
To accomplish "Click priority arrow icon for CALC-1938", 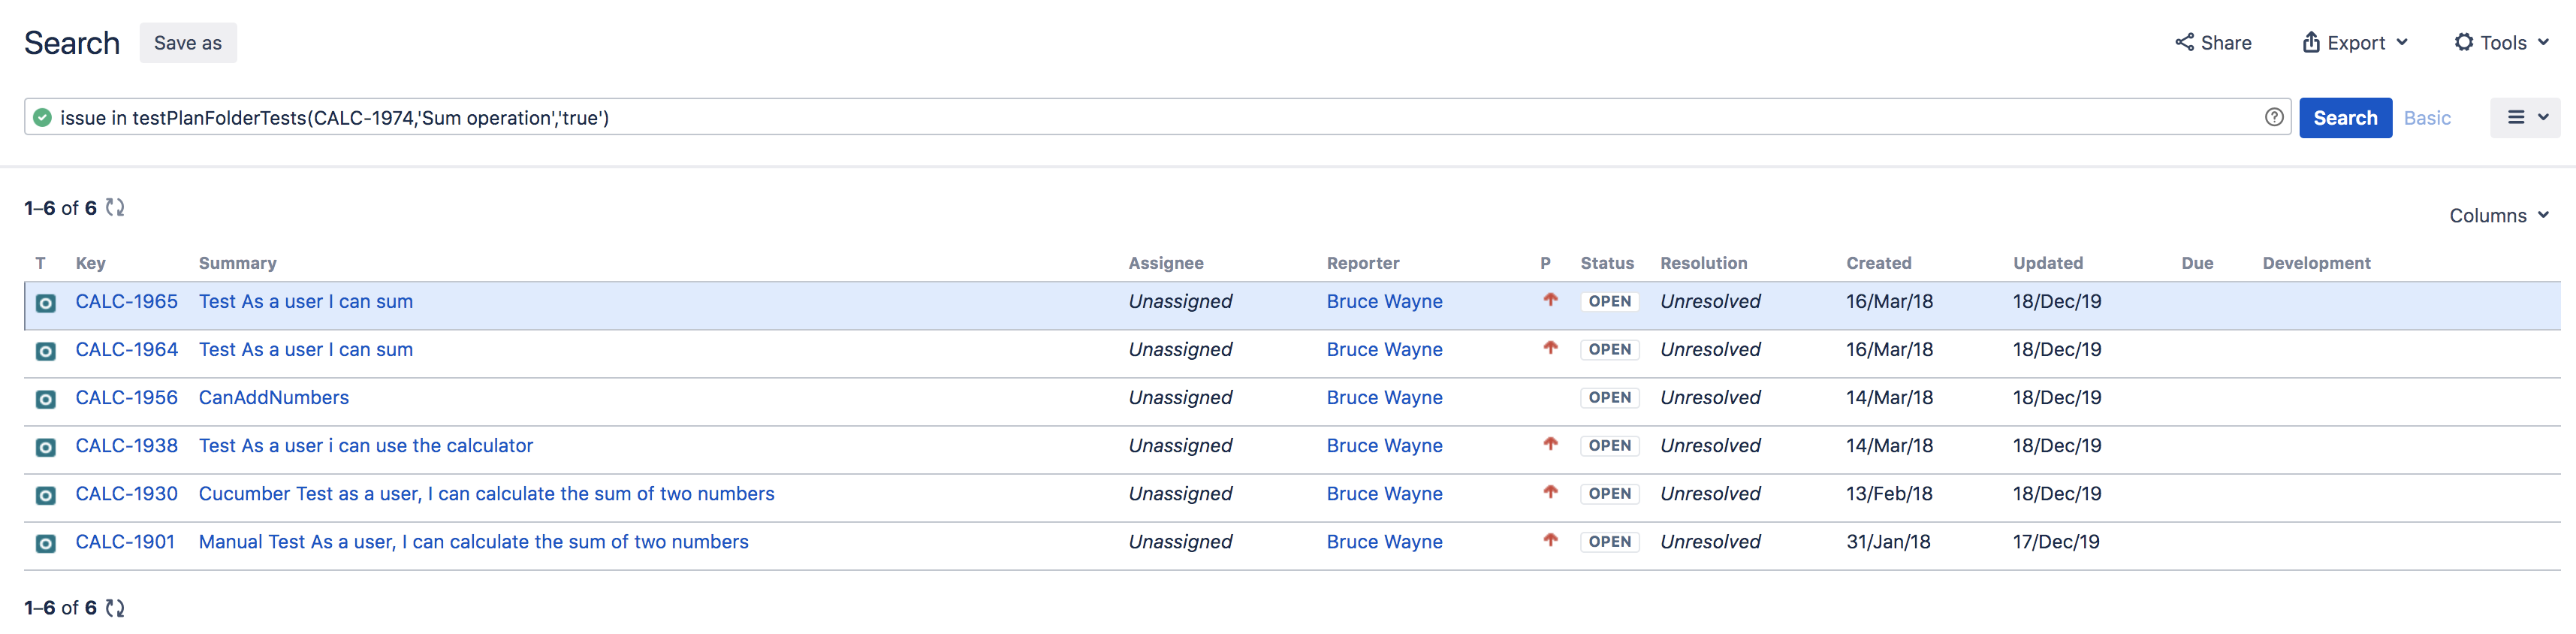I will (1550, 443).
